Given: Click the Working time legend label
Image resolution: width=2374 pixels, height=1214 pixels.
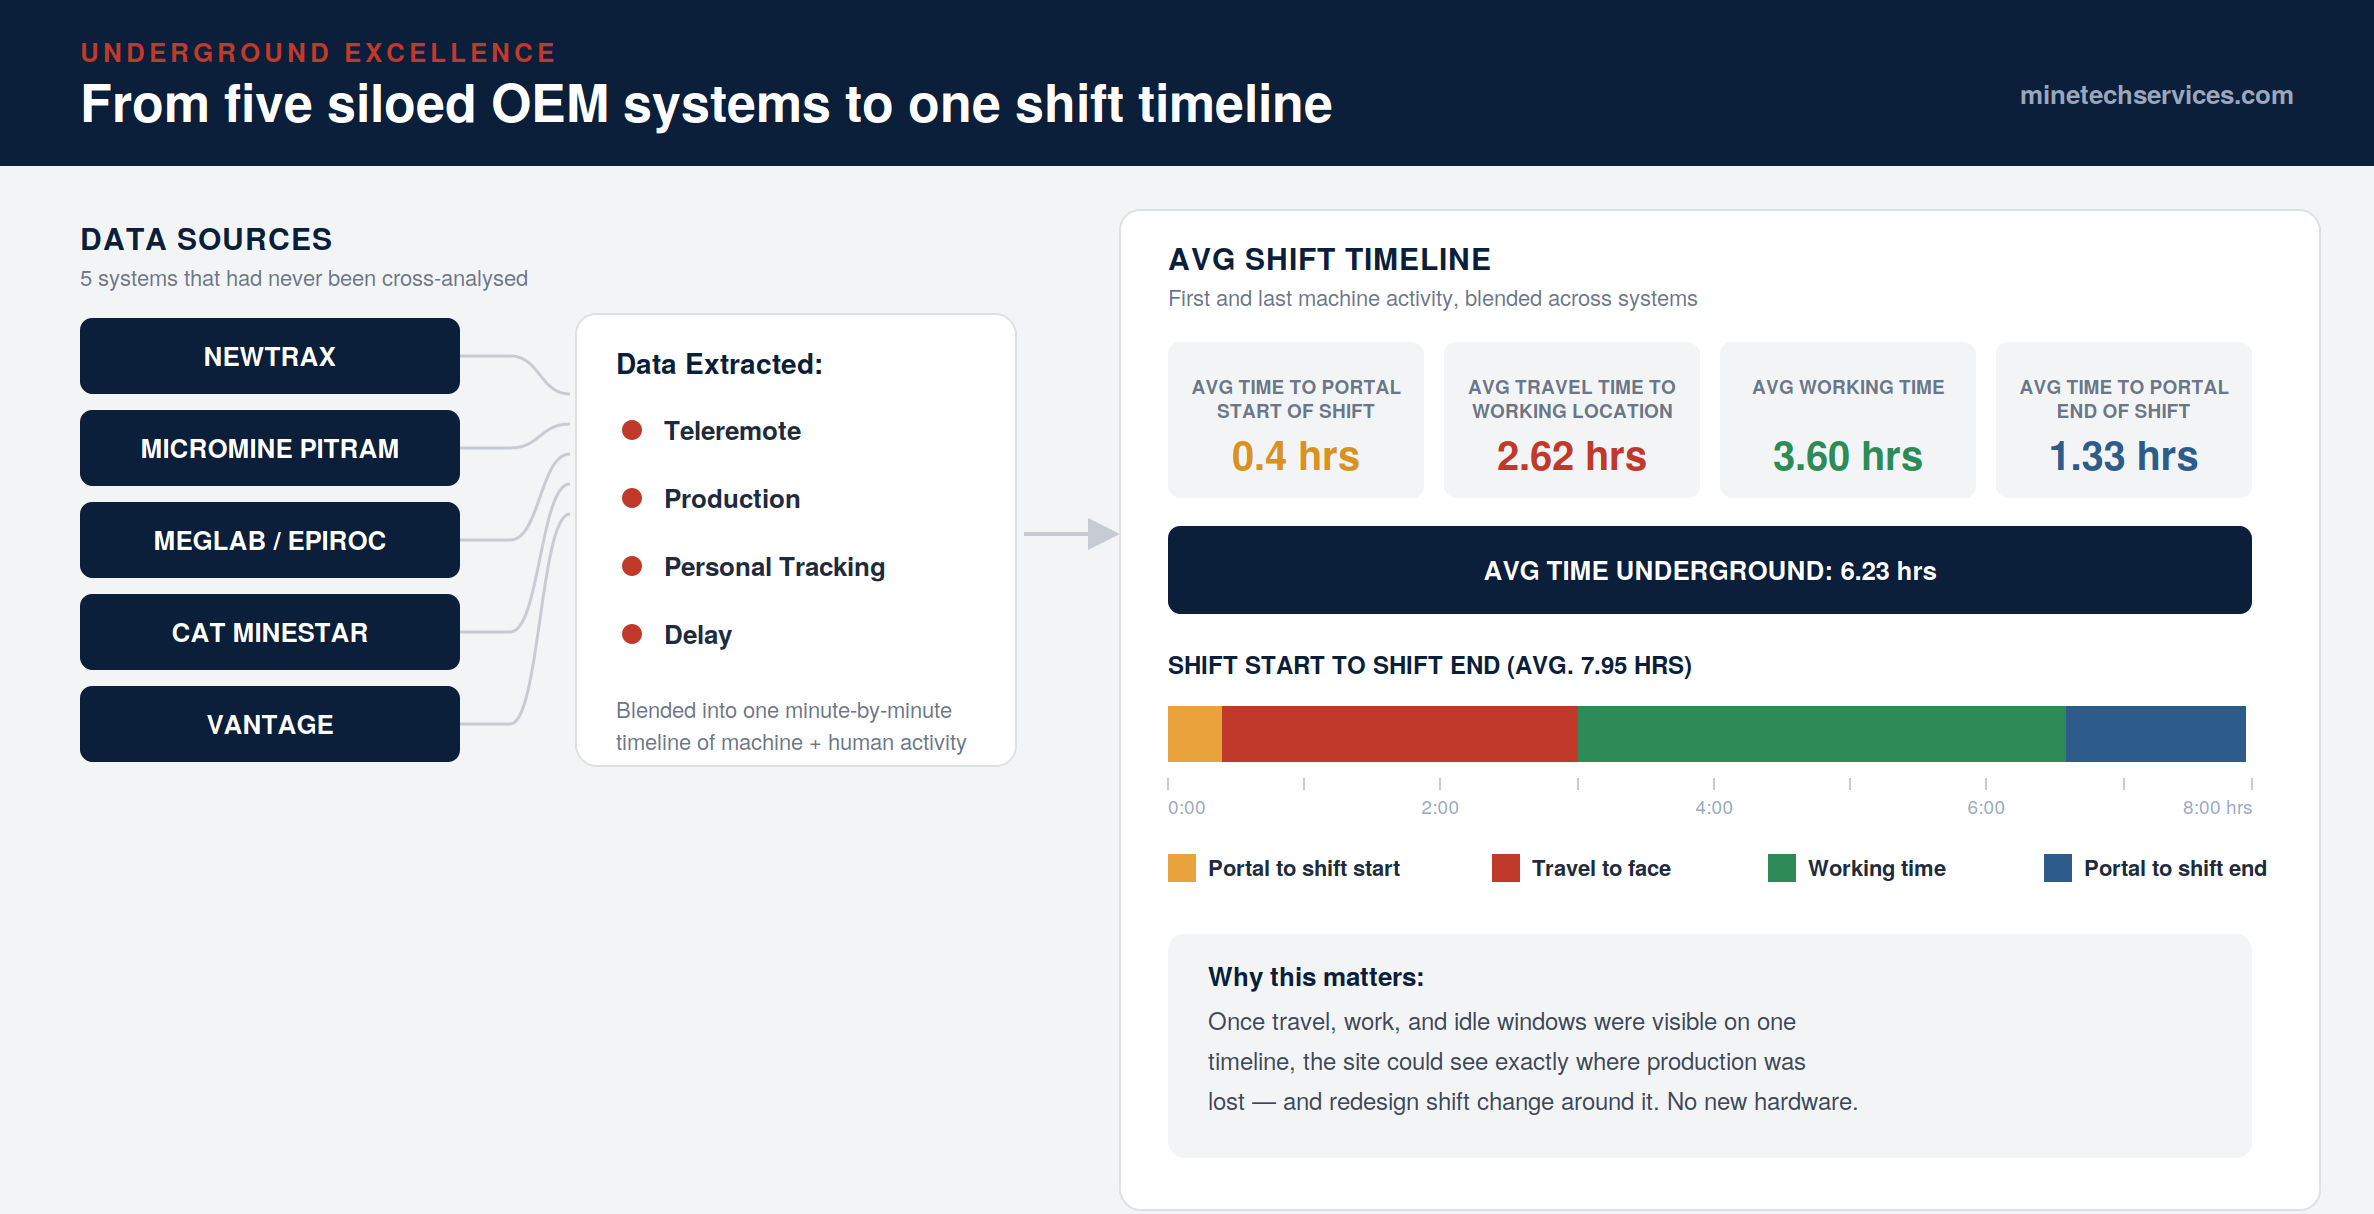Looking at the screenshot, I should [x=1877, y=868].
